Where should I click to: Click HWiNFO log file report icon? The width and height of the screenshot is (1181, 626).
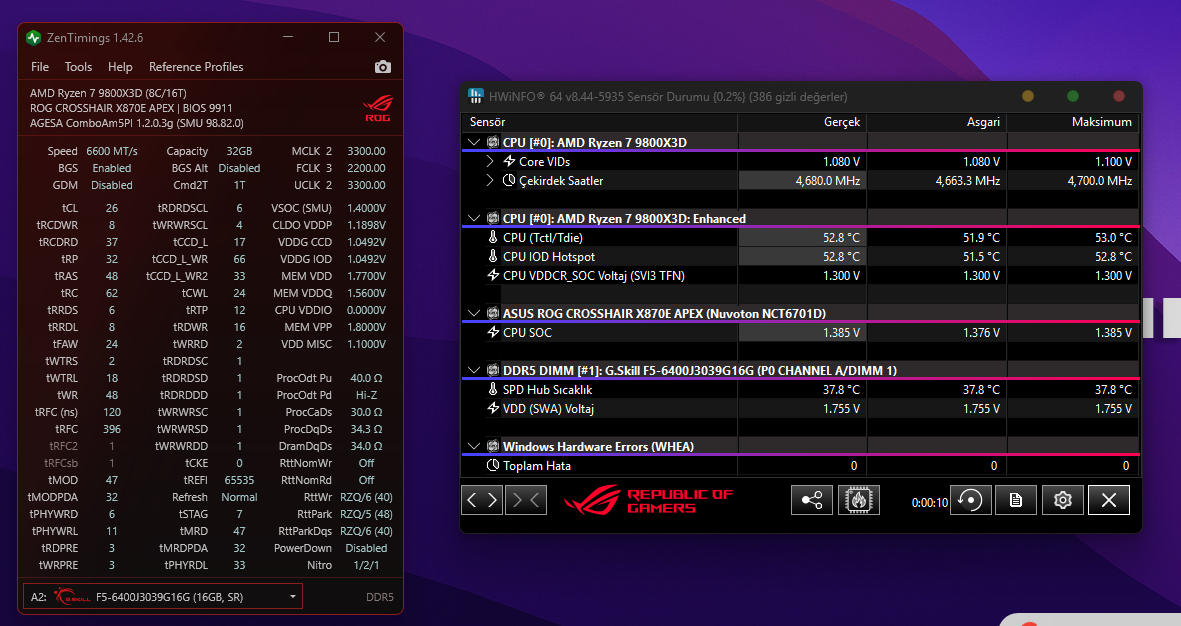[x=1015, y=499]
